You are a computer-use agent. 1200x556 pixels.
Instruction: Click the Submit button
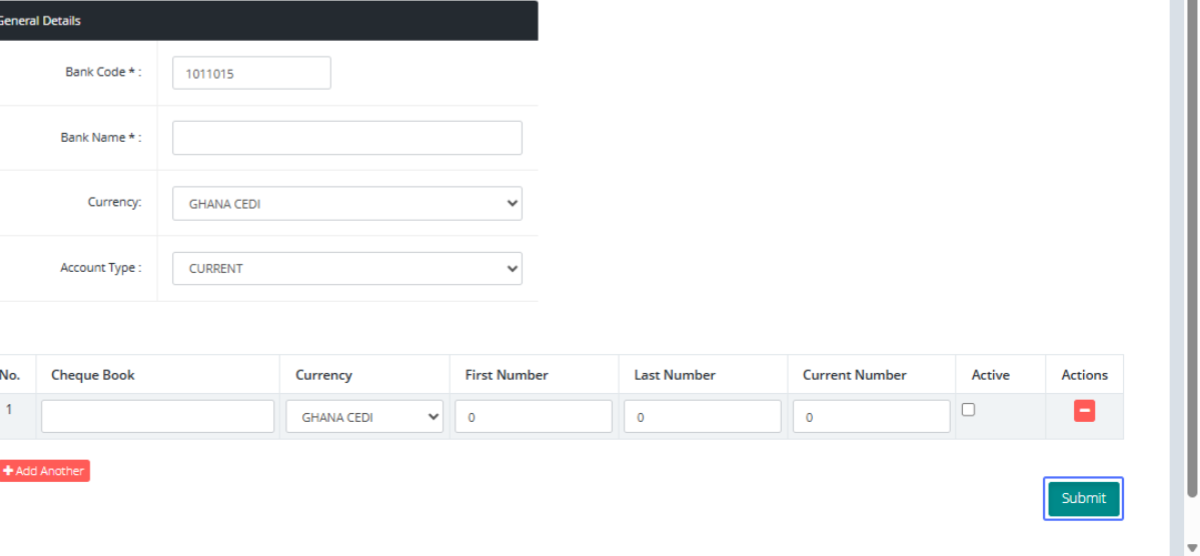click(x=1083, y=498)
